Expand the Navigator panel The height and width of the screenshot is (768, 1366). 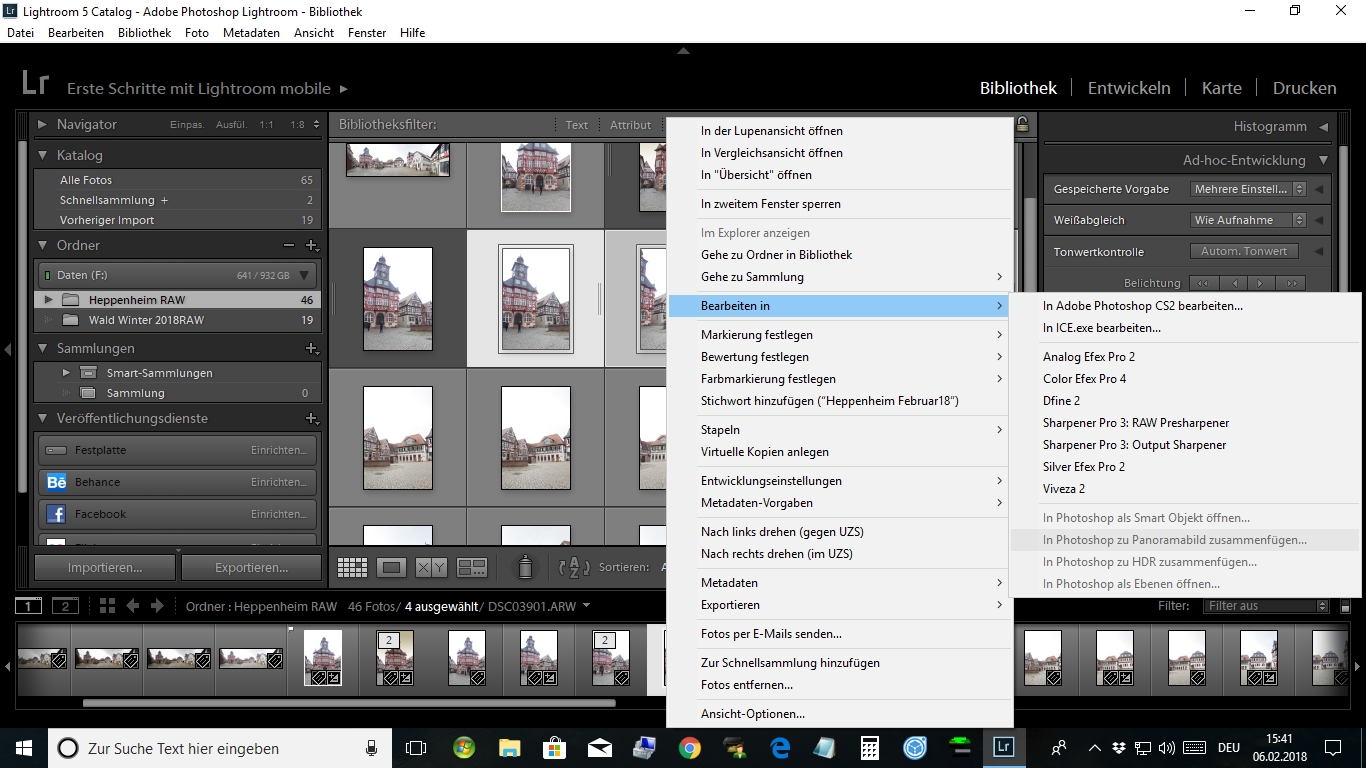point(43,124)
